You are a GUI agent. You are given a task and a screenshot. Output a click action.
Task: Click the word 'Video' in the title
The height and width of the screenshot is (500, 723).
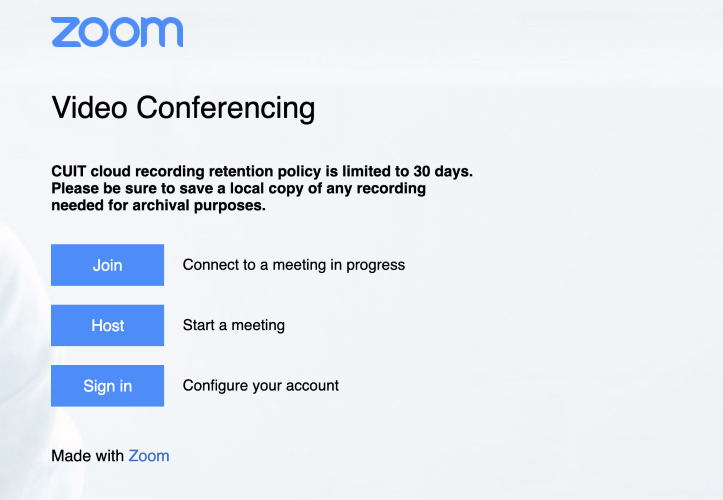tap(89, 107)
